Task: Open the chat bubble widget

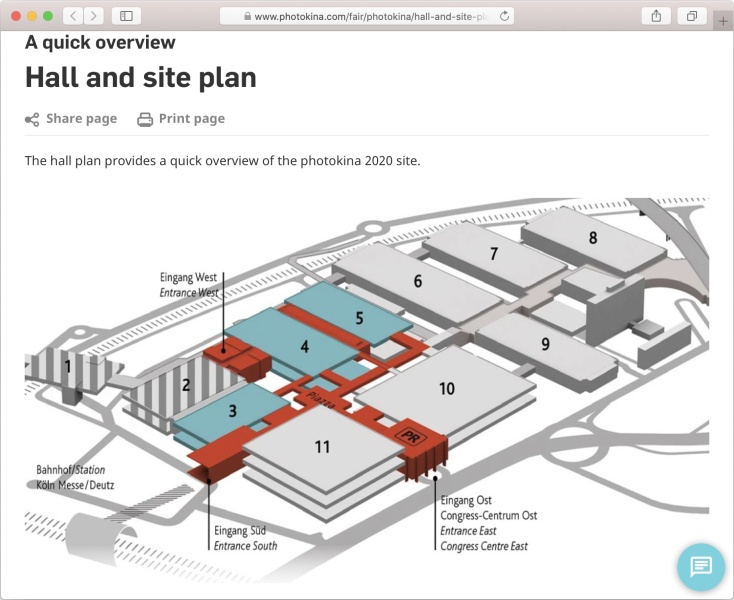Action: coord(701,567)
